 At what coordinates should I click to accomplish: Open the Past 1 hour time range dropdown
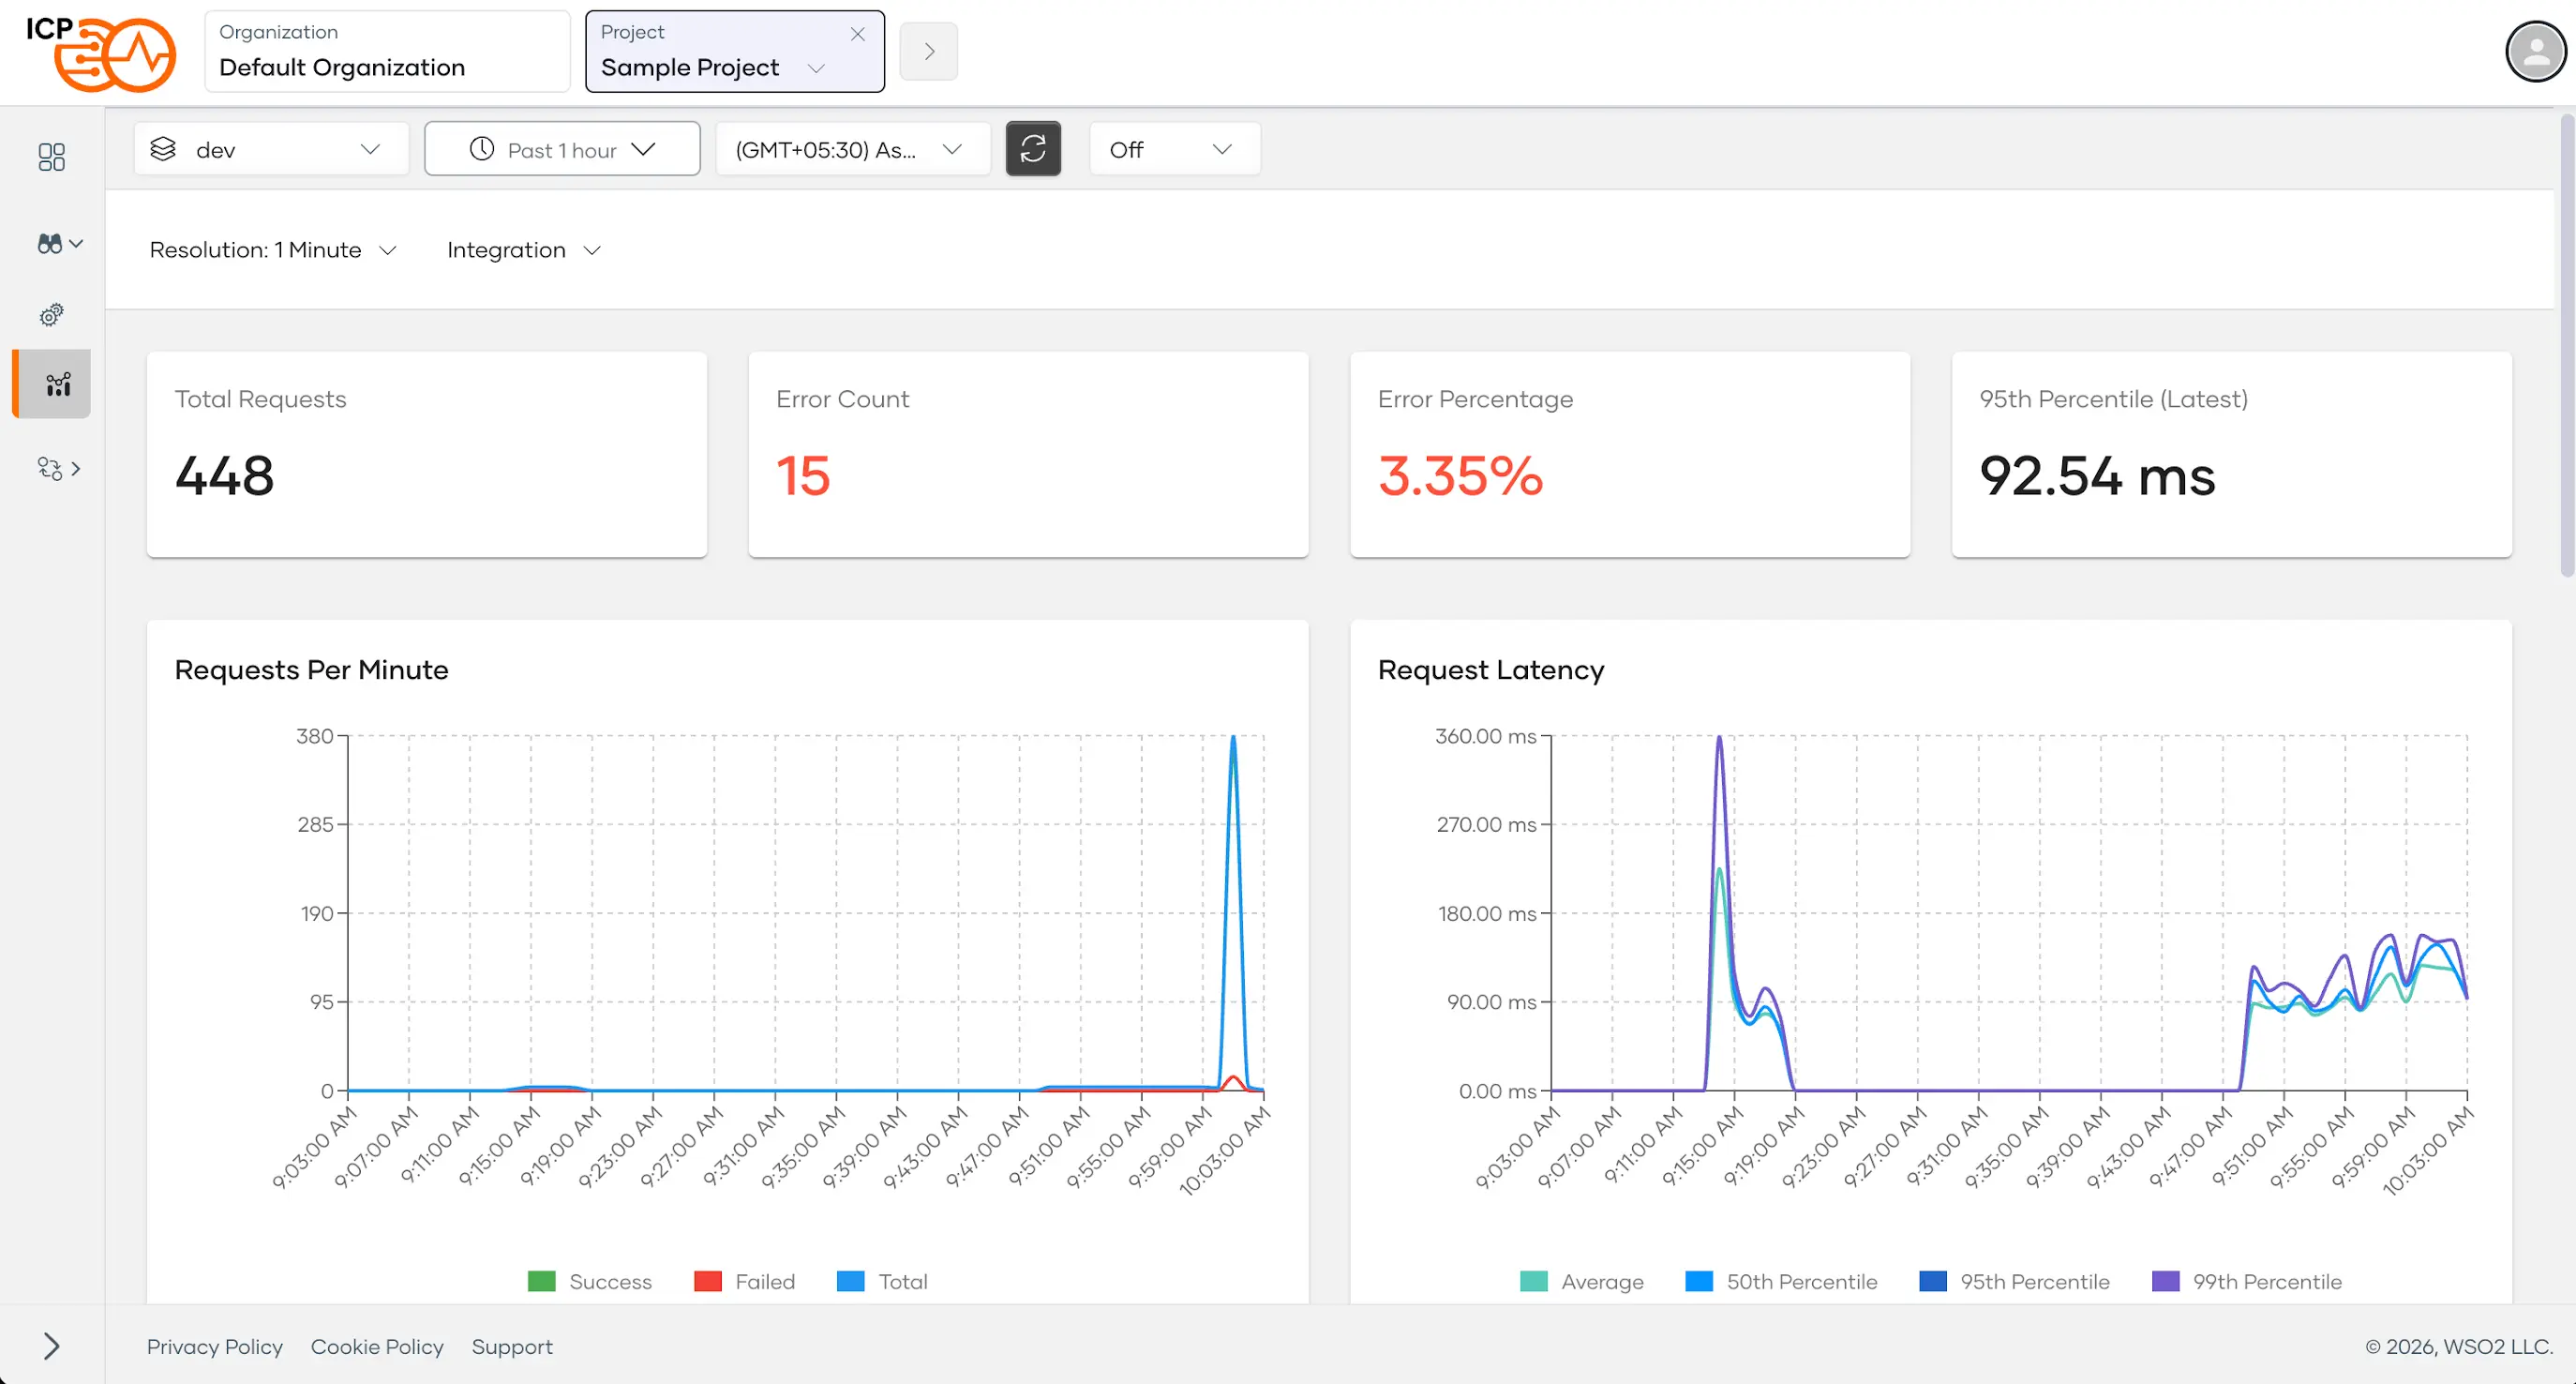(562, 149)
